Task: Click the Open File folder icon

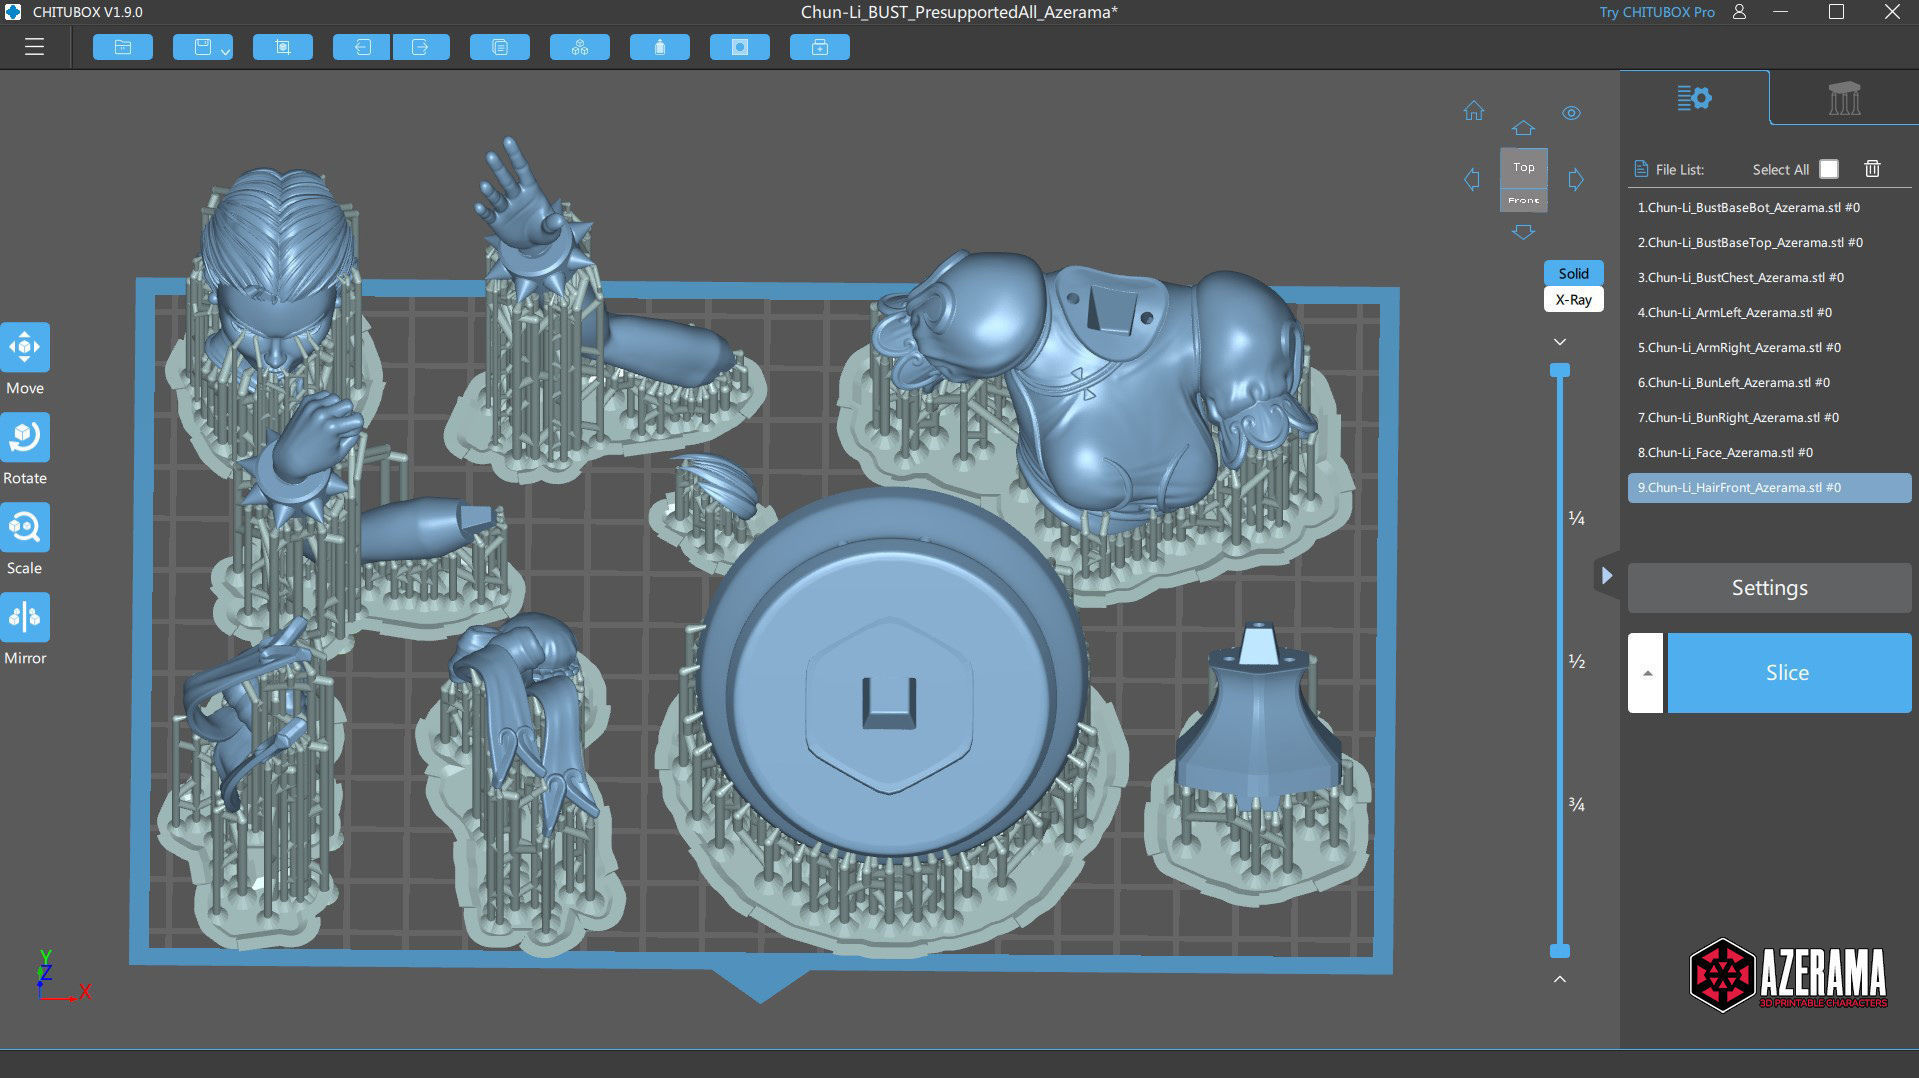Action: pyautogui.click(x=123, y=47)
